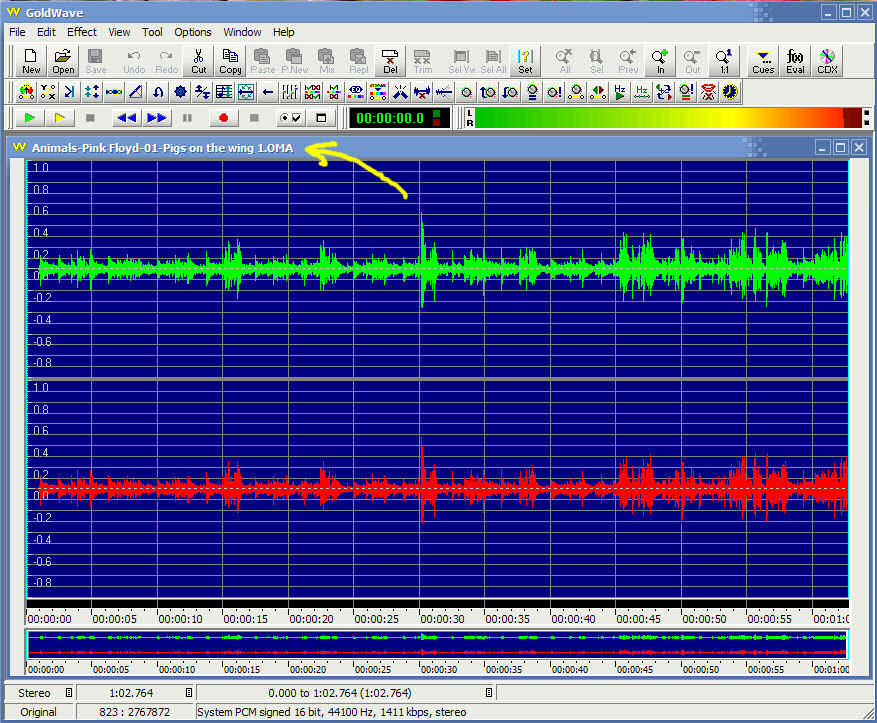The height and width of the screenshot is (723, 877).
Task: Apply the Reverse left-arrow effect
Action: [x=268, y=92]
